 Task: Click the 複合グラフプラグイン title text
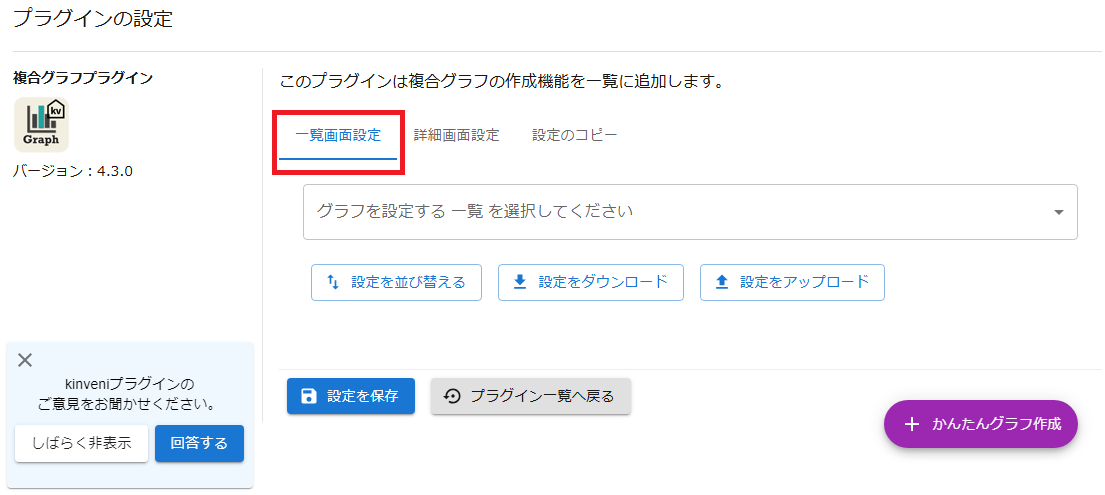point(83,78)
